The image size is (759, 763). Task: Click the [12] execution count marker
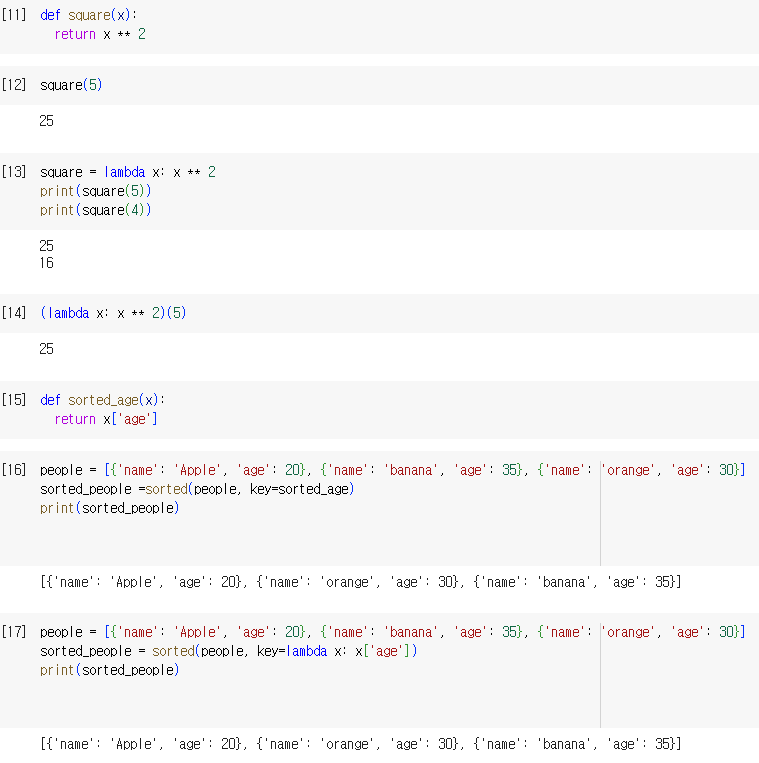click(x=14, y=85)
